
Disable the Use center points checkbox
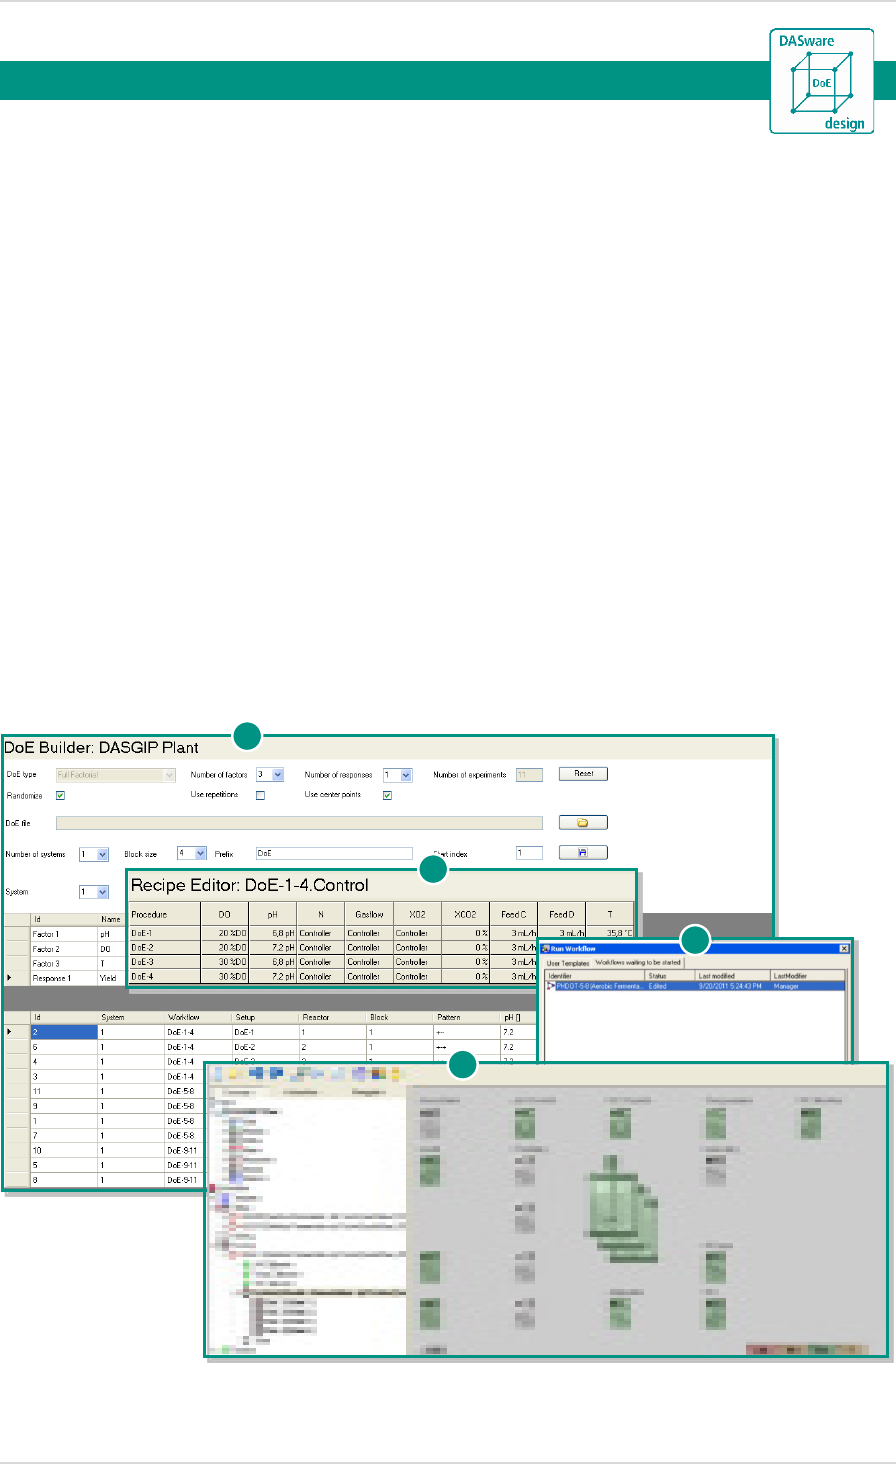tap(387, 795)
